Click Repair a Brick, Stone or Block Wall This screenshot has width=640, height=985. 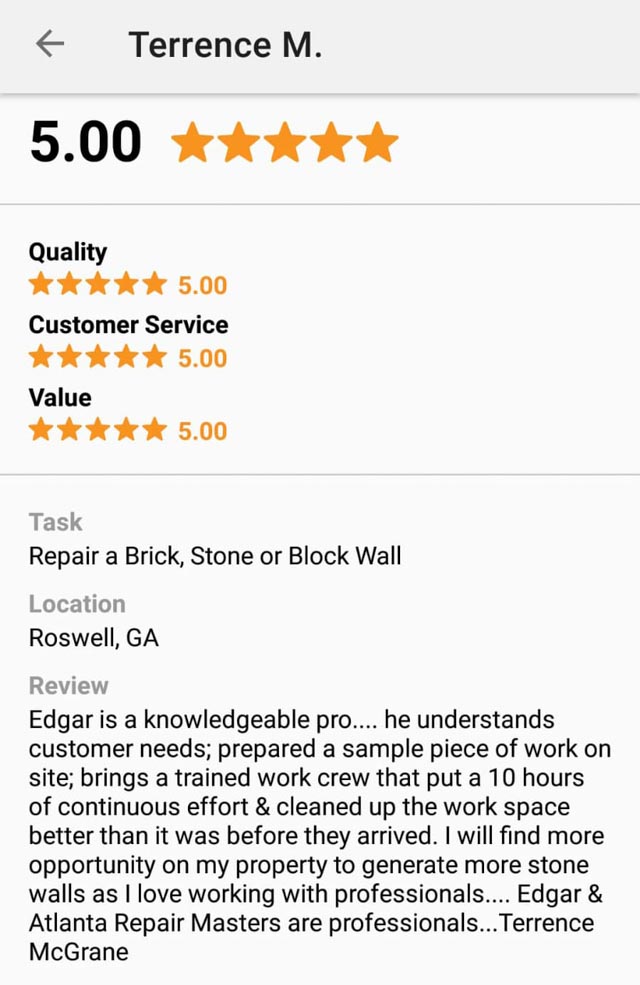(x=215, y=556)
